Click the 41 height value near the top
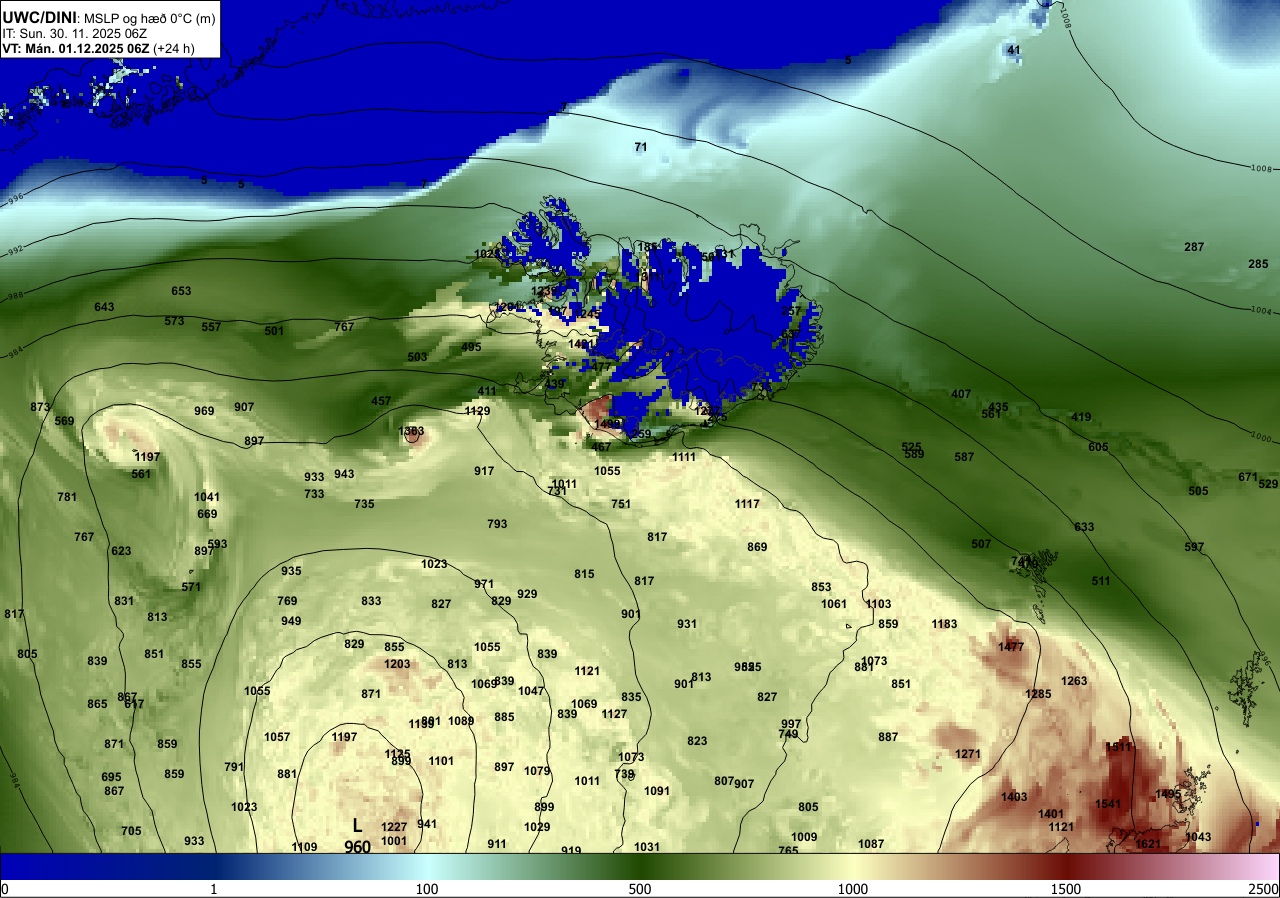 1014,50
